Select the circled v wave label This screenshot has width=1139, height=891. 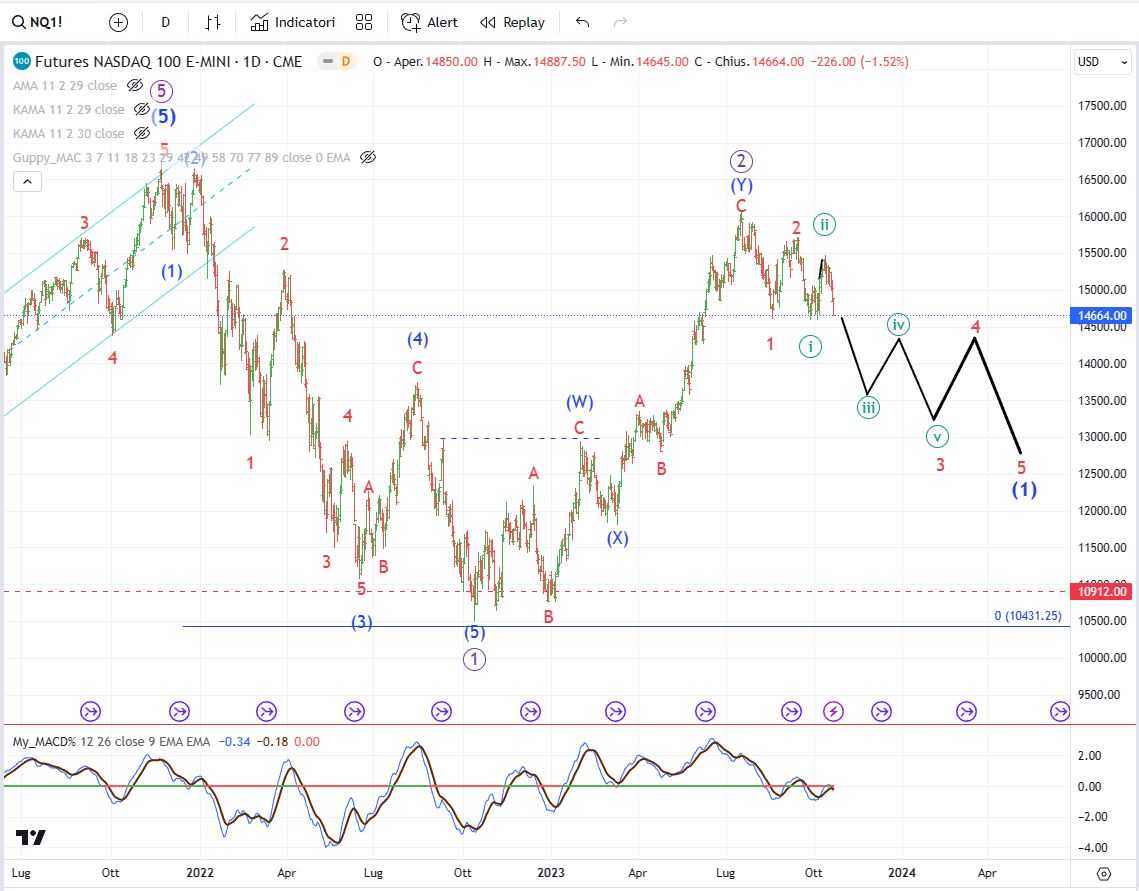(x=937, y=436)
